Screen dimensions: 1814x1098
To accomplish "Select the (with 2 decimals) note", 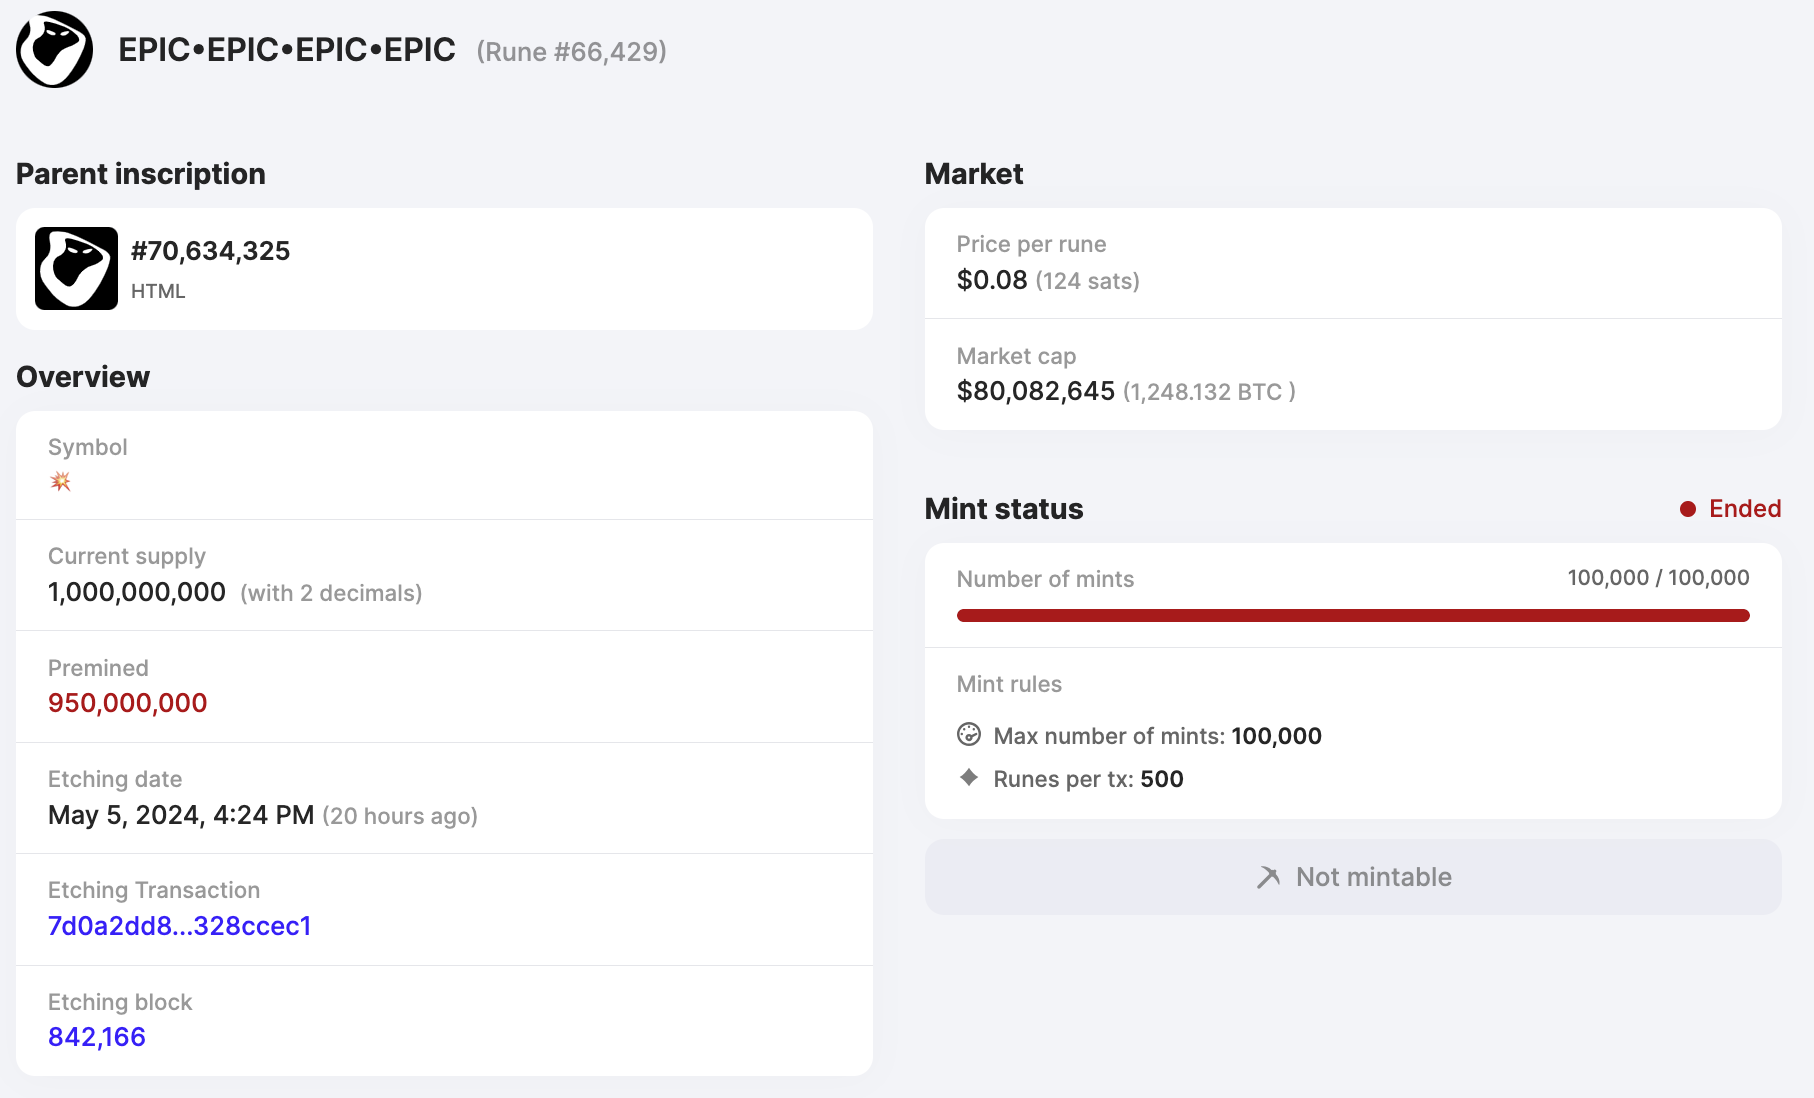I will click(x=331, y=593).
